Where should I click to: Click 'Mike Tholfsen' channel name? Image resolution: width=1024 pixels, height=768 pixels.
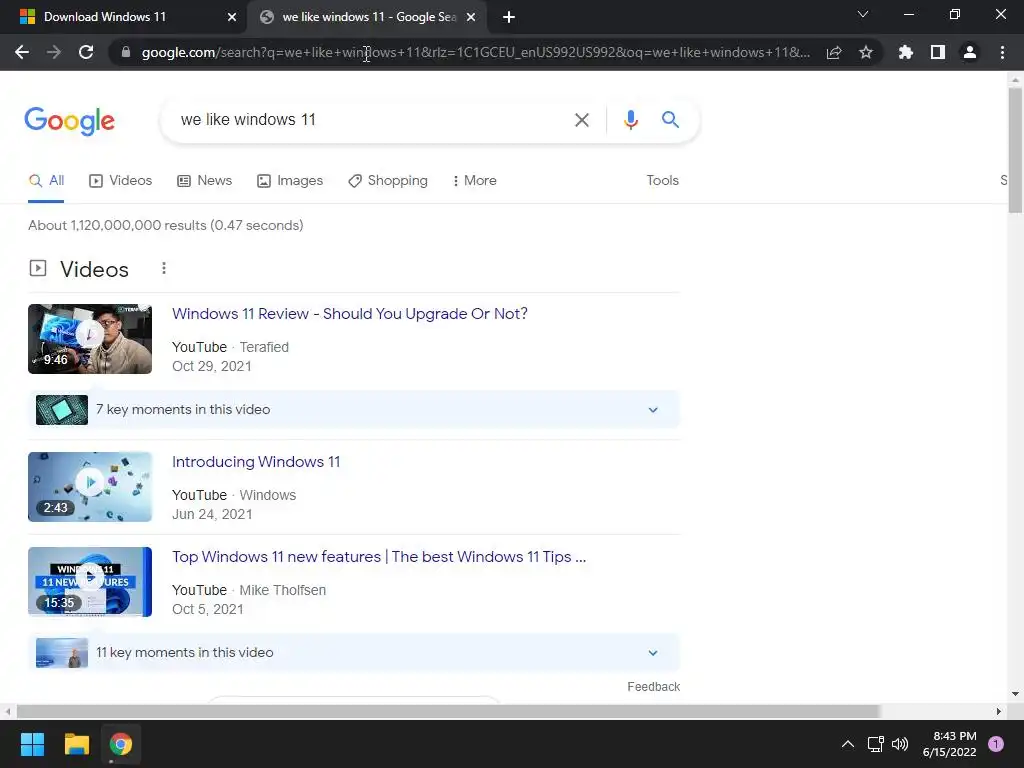[x=282, y=590]
